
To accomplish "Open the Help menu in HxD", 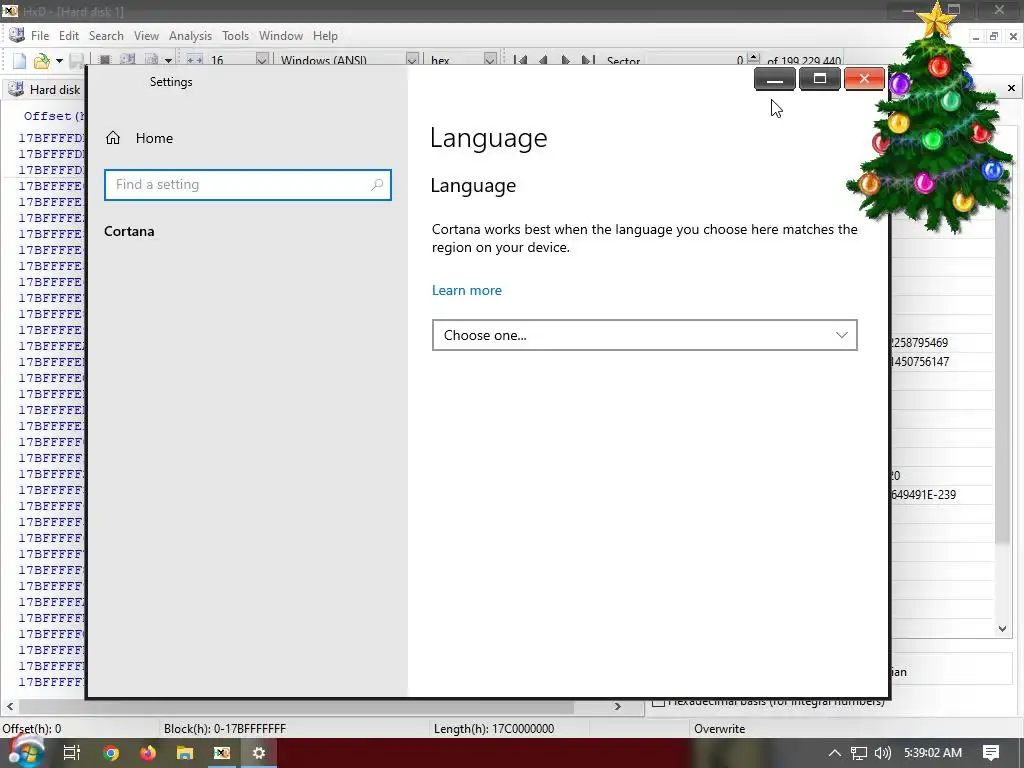I will click(x=325, y=36).
